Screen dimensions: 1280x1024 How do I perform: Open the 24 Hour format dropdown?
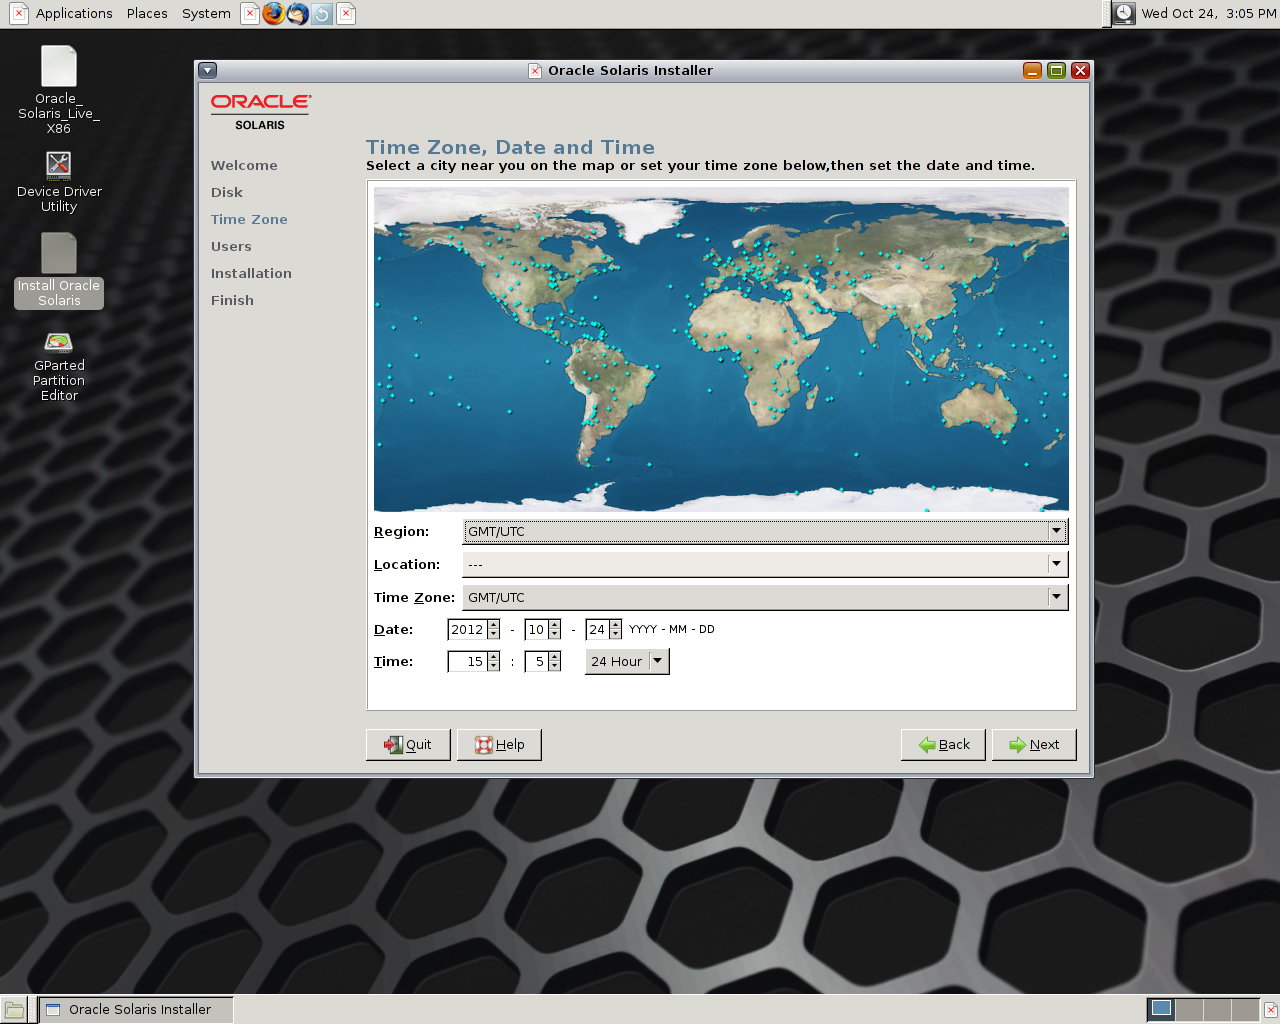pyautogui.click(x=627, y=661)
